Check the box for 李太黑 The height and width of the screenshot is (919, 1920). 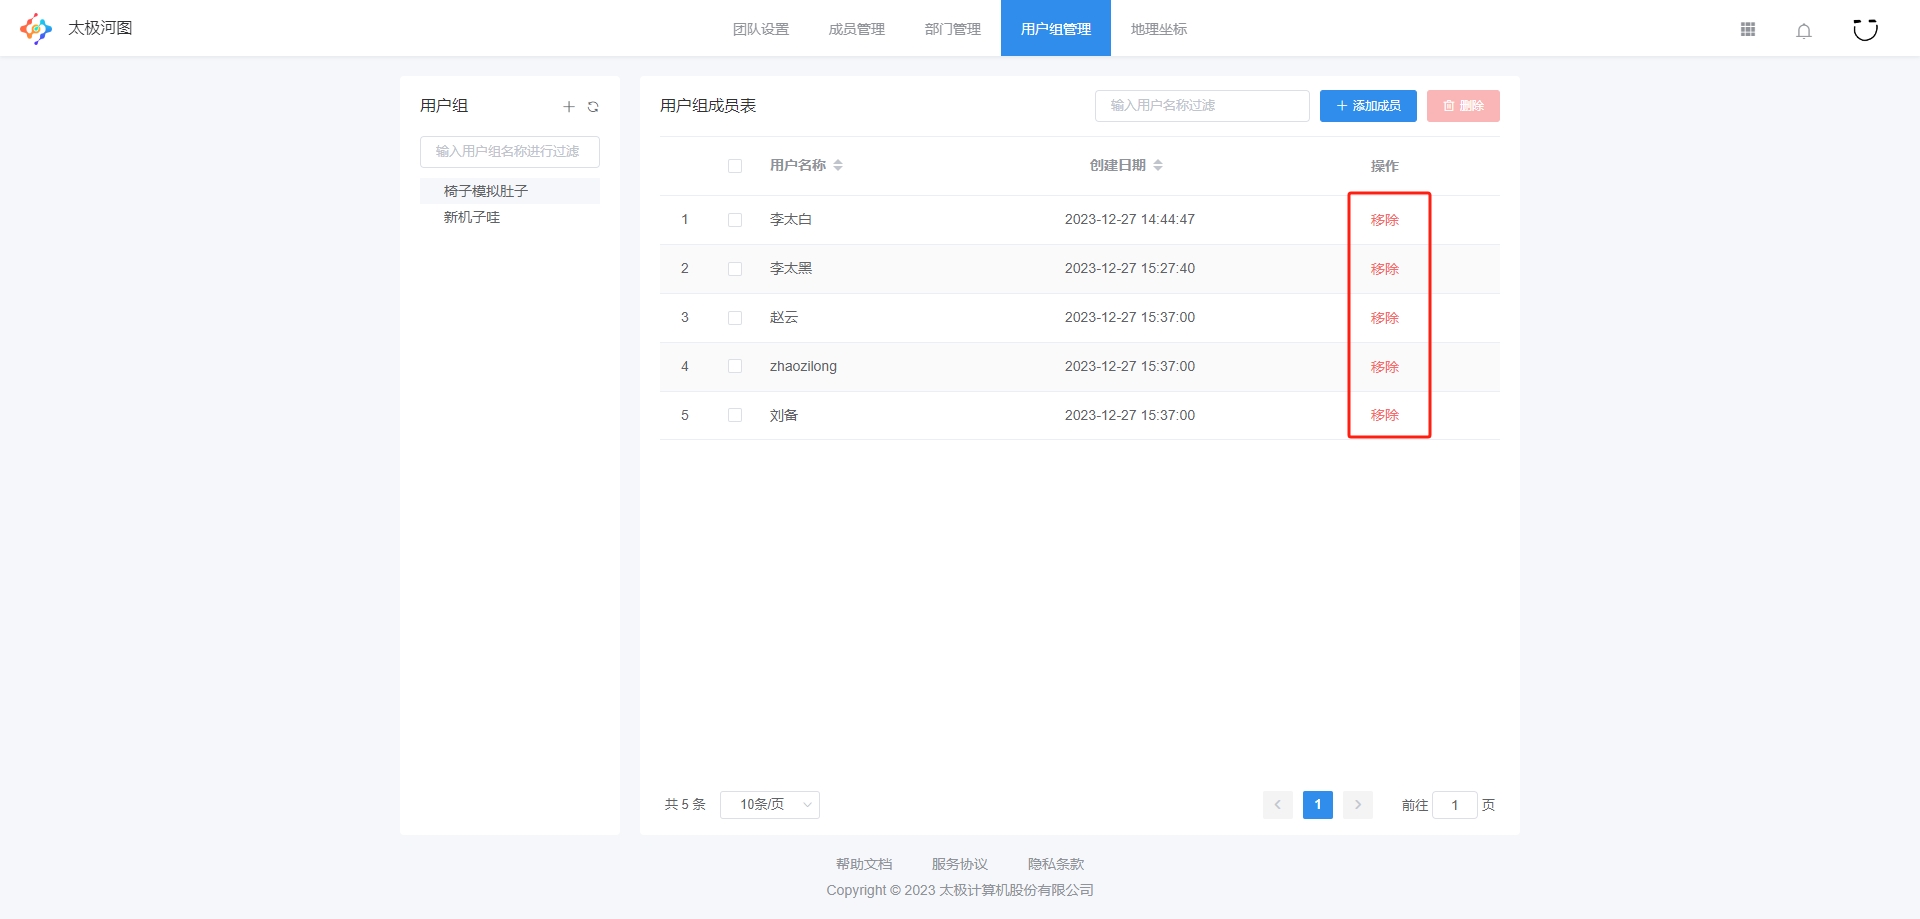click(x=735, y=269)
